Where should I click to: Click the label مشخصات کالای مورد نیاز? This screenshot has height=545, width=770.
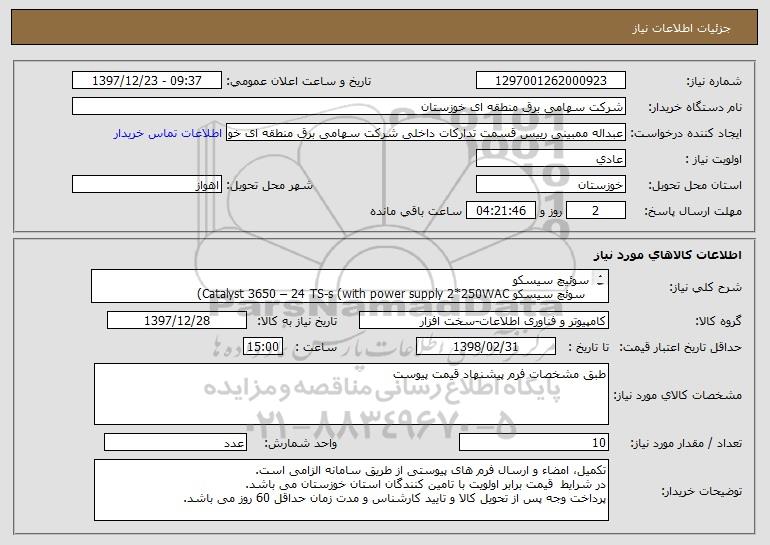pos(678,395)
